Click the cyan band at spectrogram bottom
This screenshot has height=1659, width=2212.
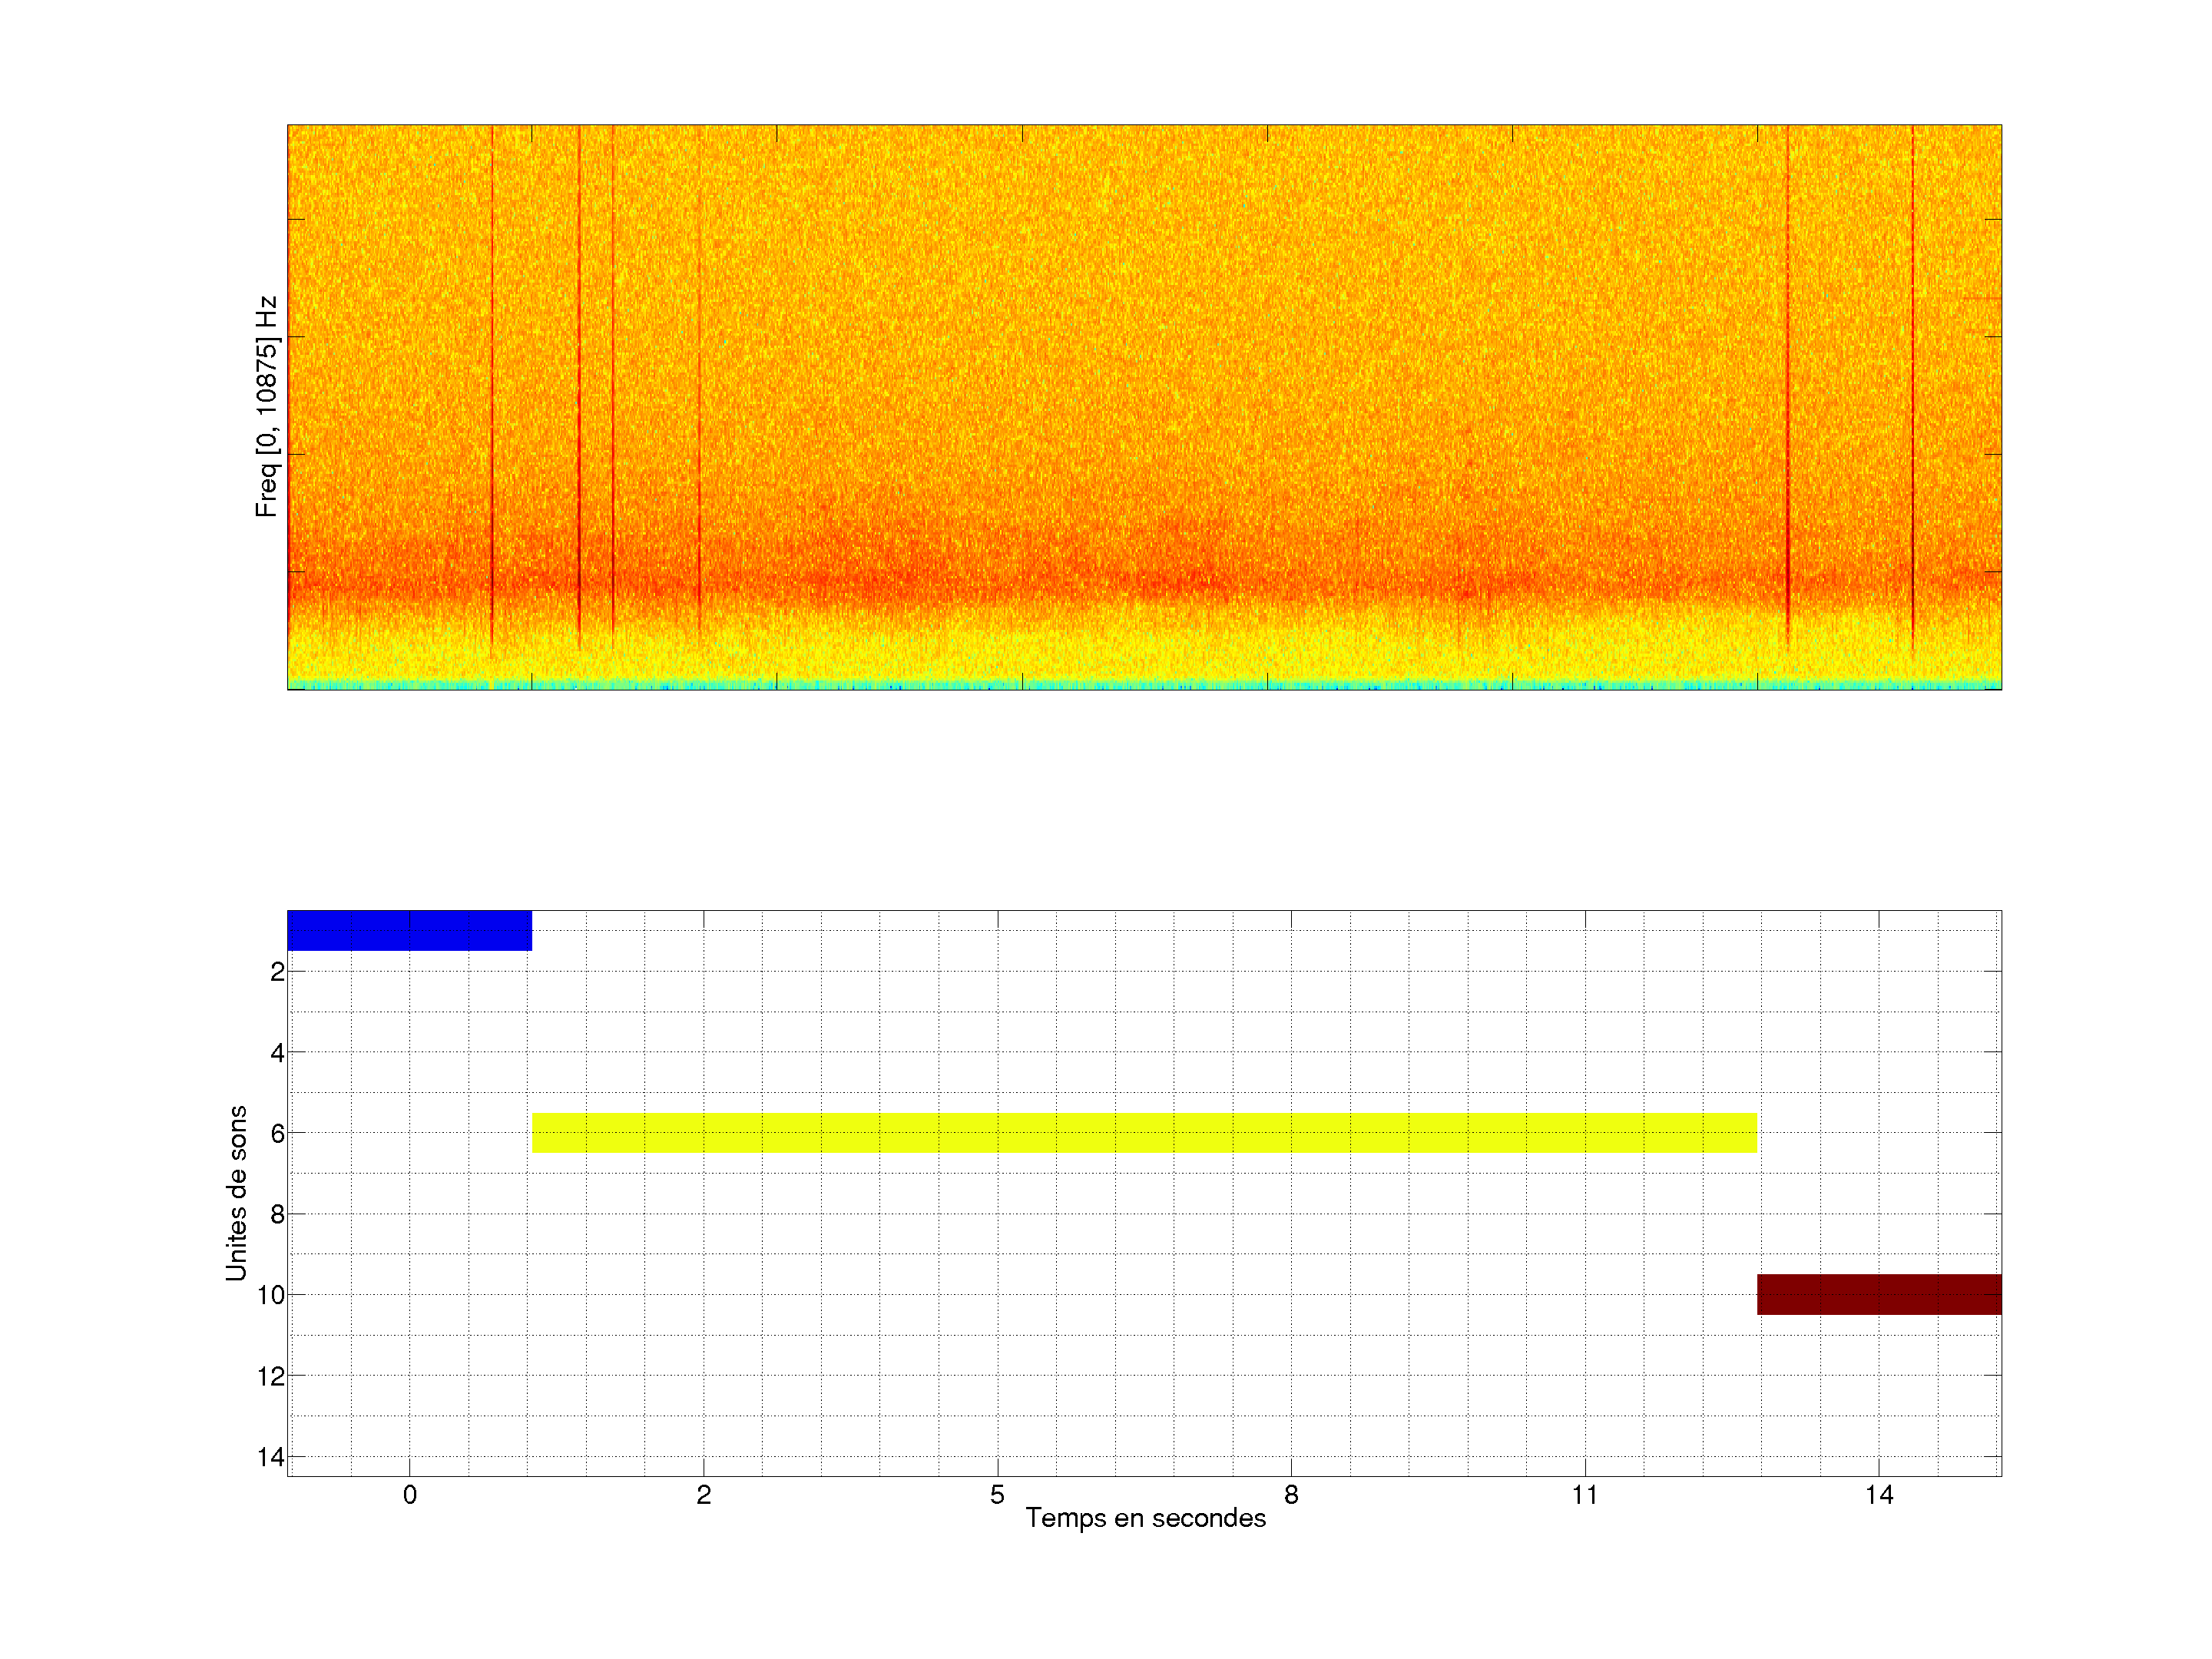coord(1144,685)
